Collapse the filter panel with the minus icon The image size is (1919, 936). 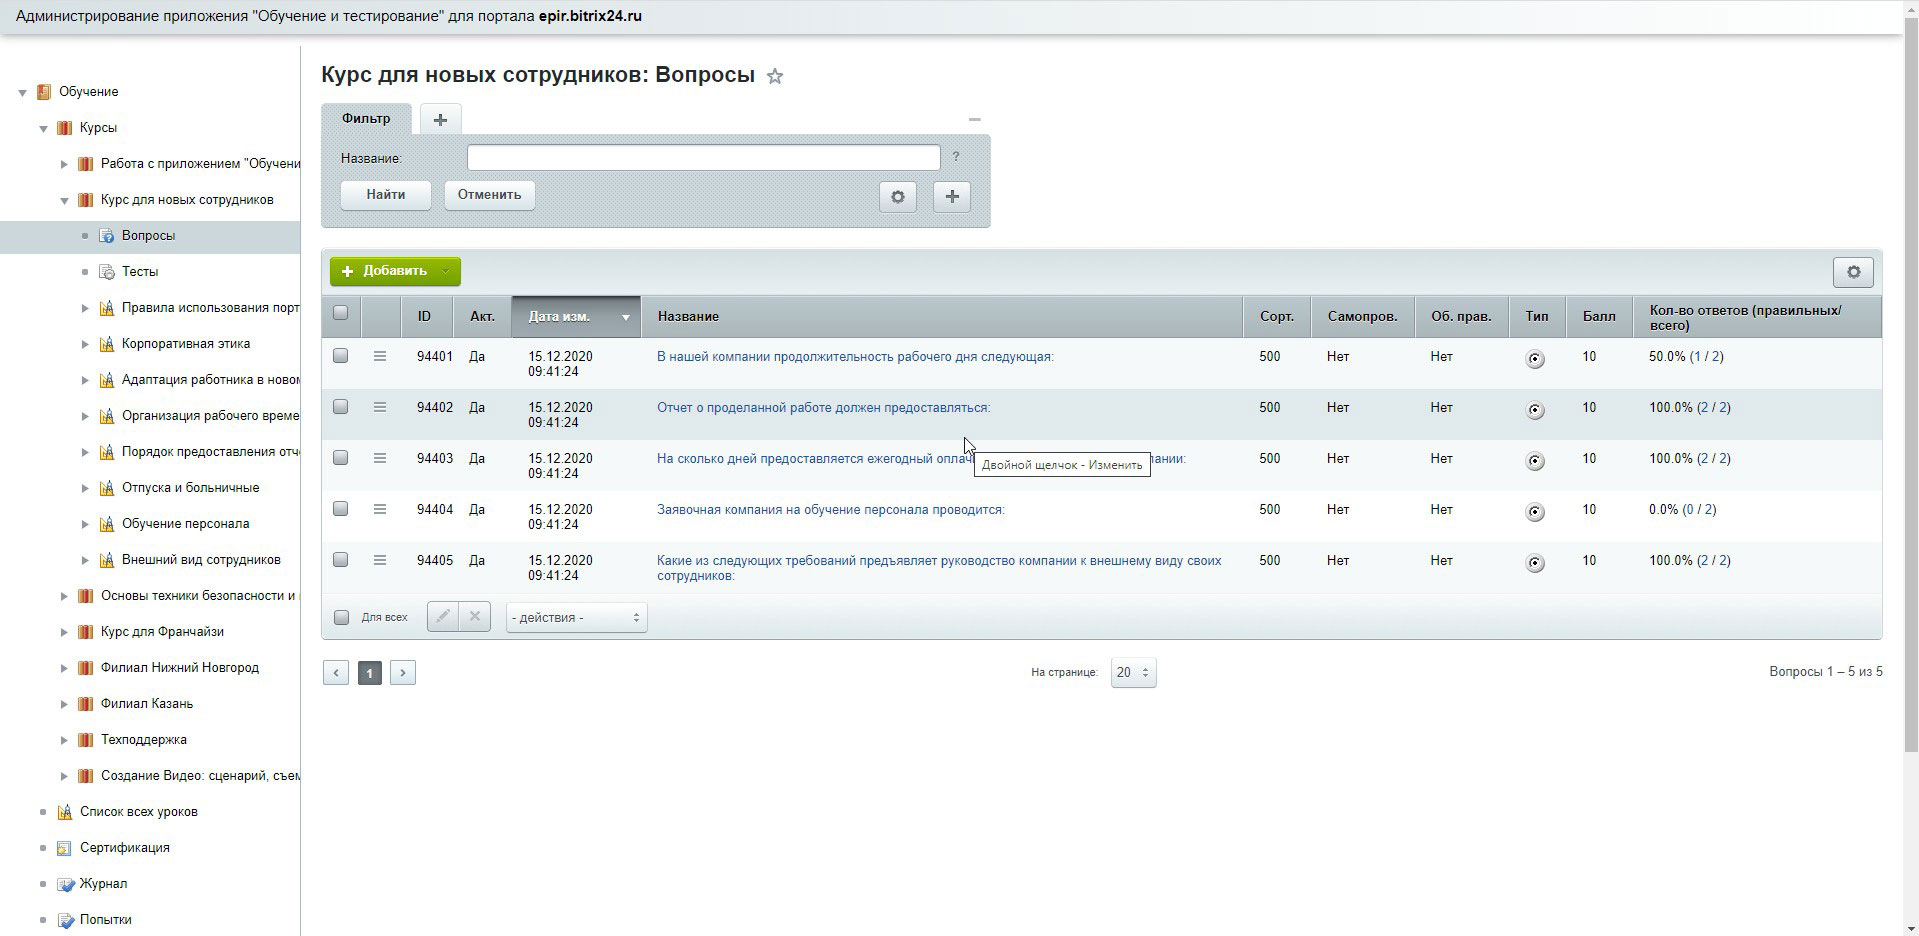coord(974,119)
